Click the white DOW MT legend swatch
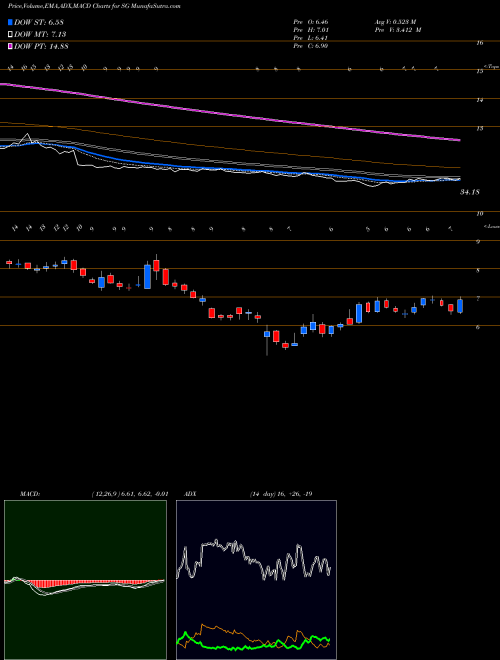The height and width of the screenshot is (660, 500). (x=10, y=34)
